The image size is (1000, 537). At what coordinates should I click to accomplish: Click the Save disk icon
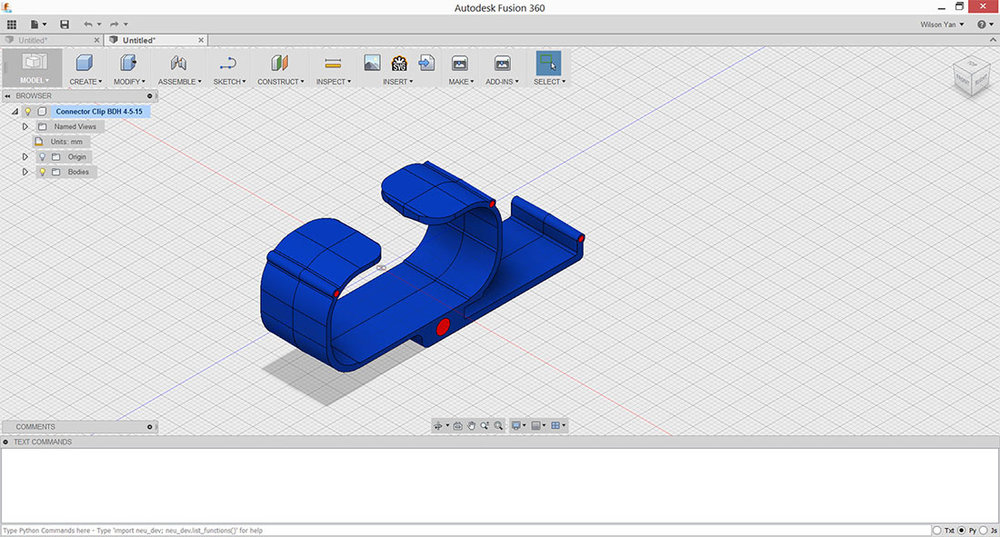click(x=65, y=24)
